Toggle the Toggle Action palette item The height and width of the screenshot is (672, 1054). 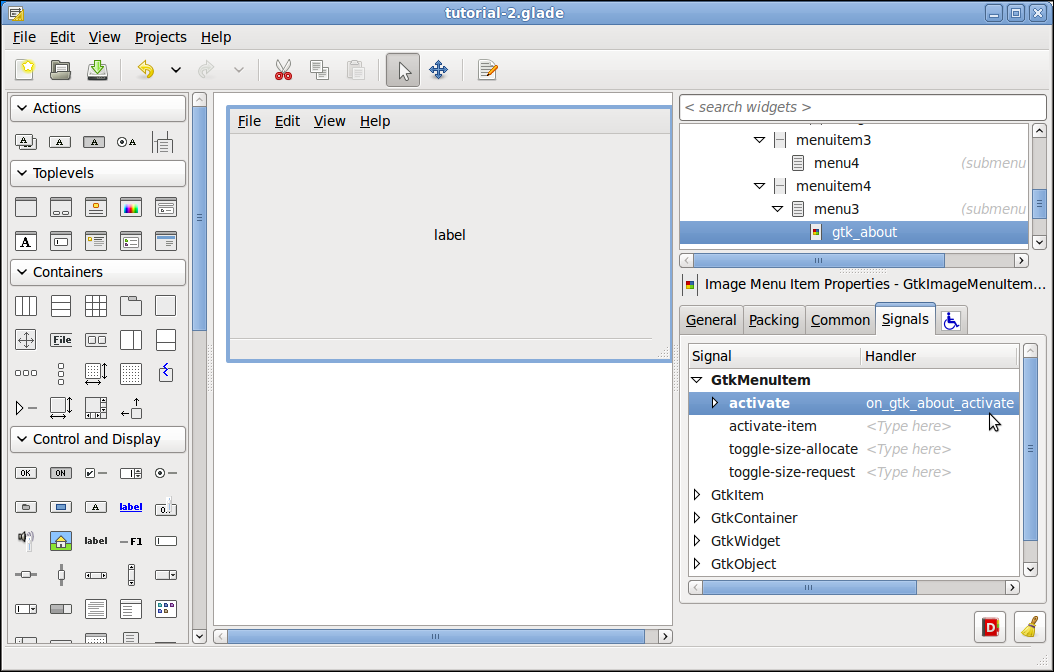[x=94, y=142]
